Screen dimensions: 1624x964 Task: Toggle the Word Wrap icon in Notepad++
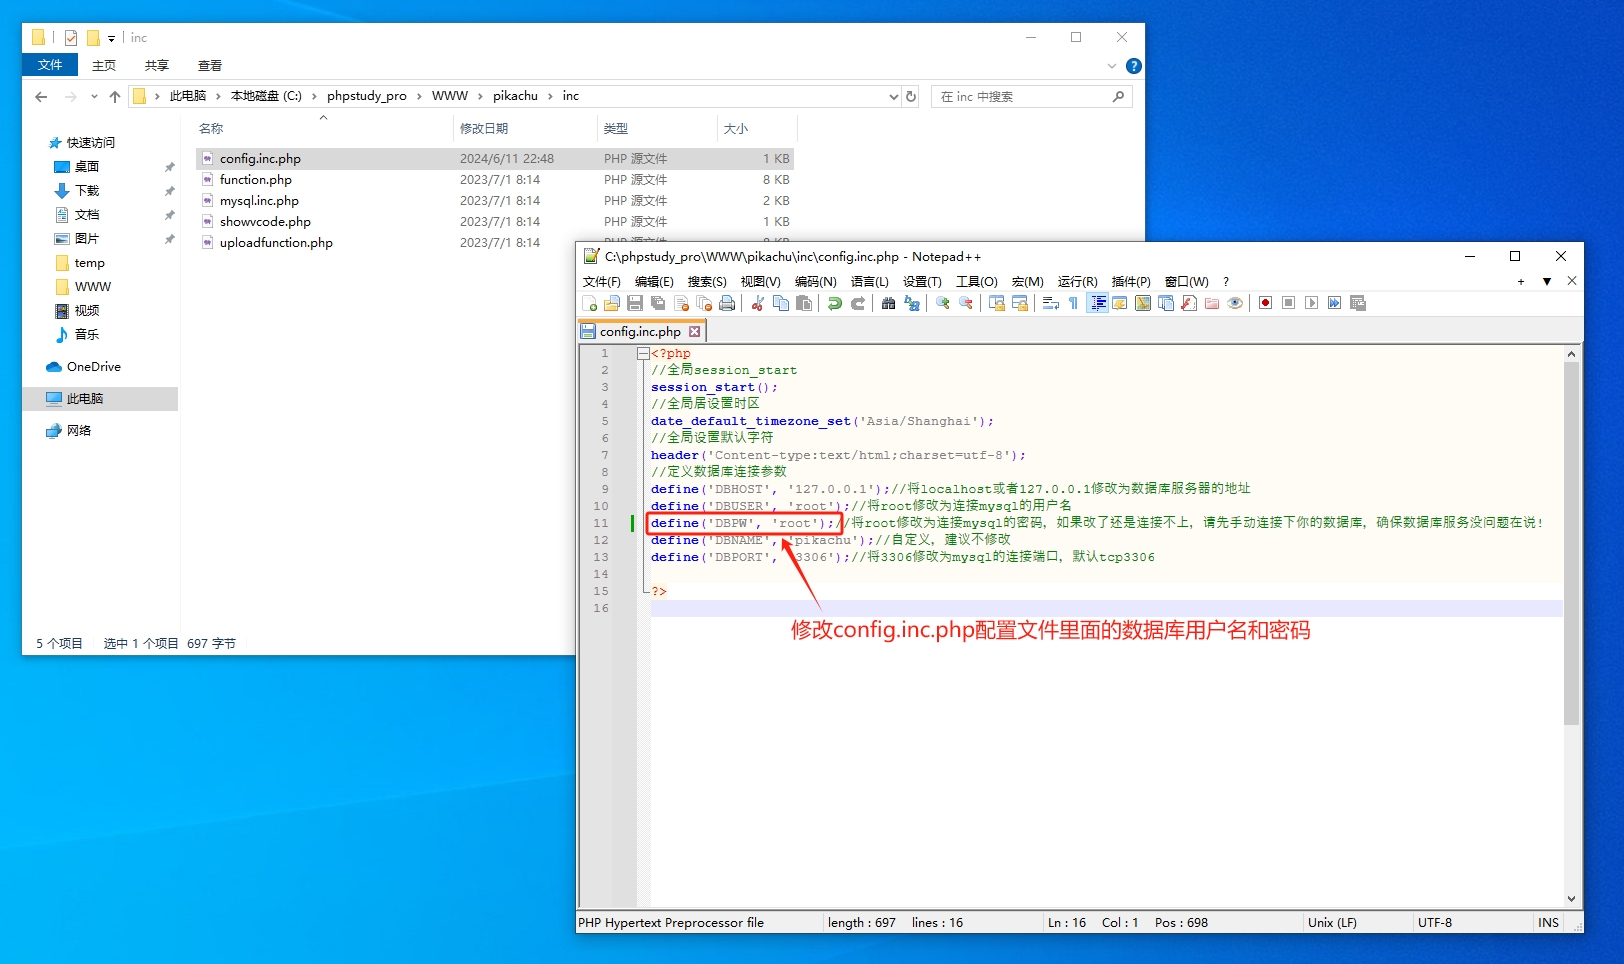tap(1051, 303)
